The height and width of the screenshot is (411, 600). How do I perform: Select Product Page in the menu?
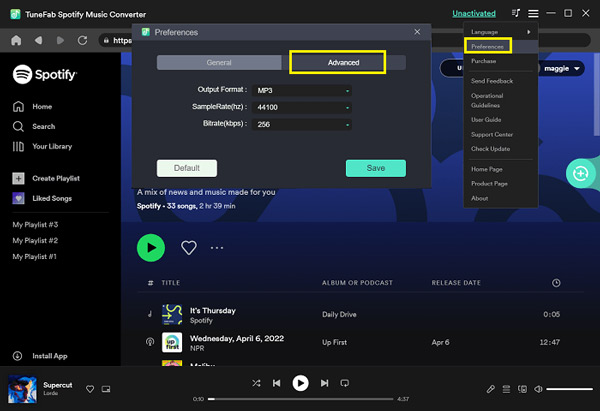point(489,184)
